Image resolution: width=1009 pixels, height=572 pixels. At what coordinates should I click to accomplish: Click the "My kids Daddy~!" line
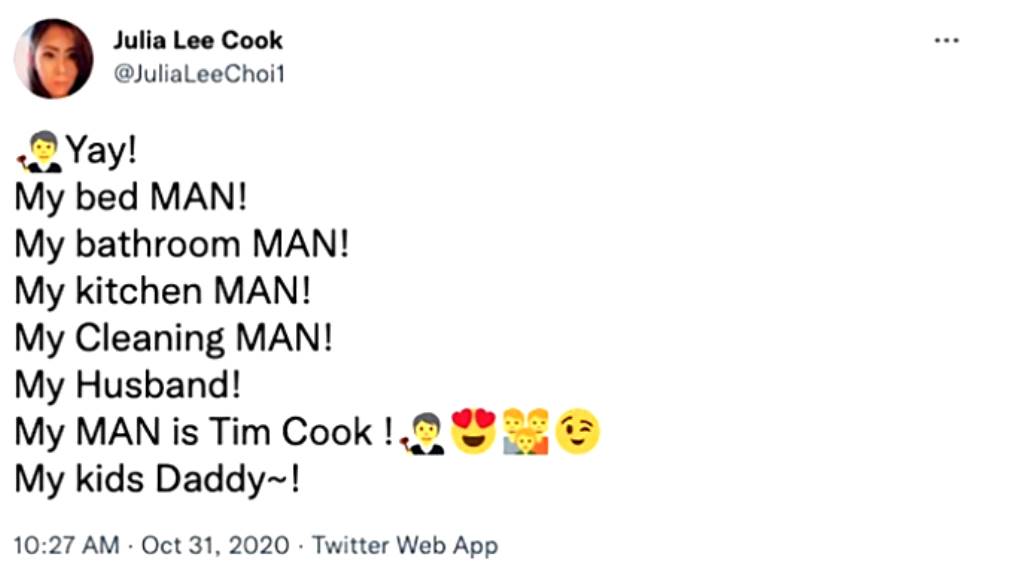157,479
